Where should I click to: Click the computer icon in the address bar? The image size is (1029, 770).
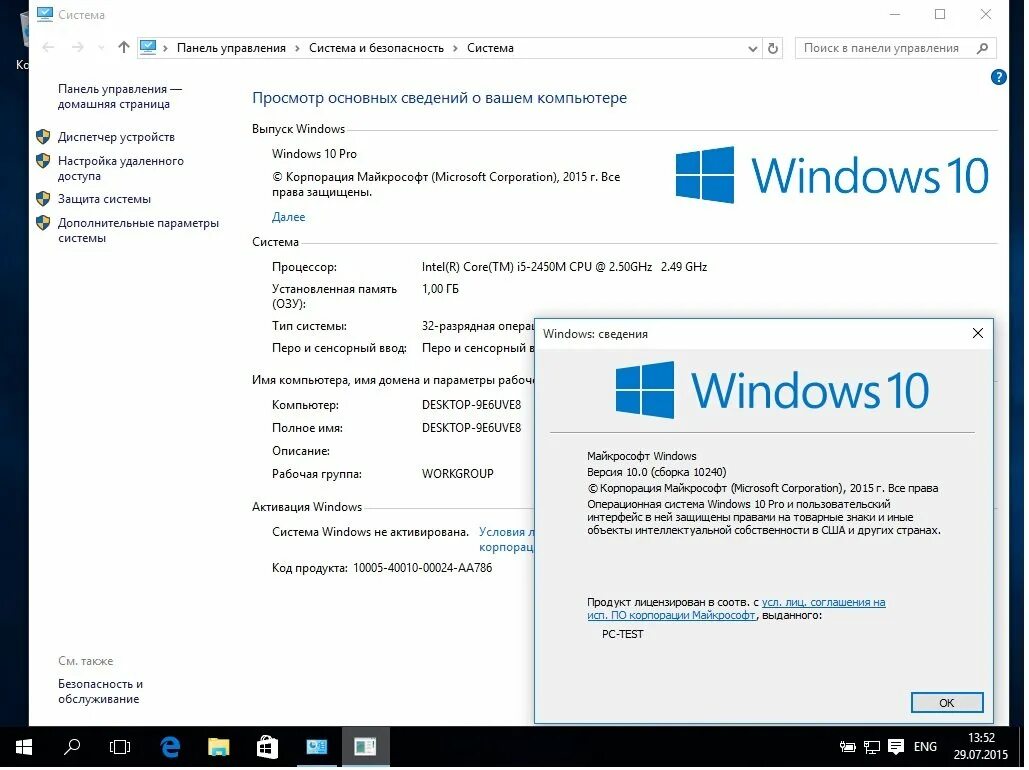[x=148, y=47]
